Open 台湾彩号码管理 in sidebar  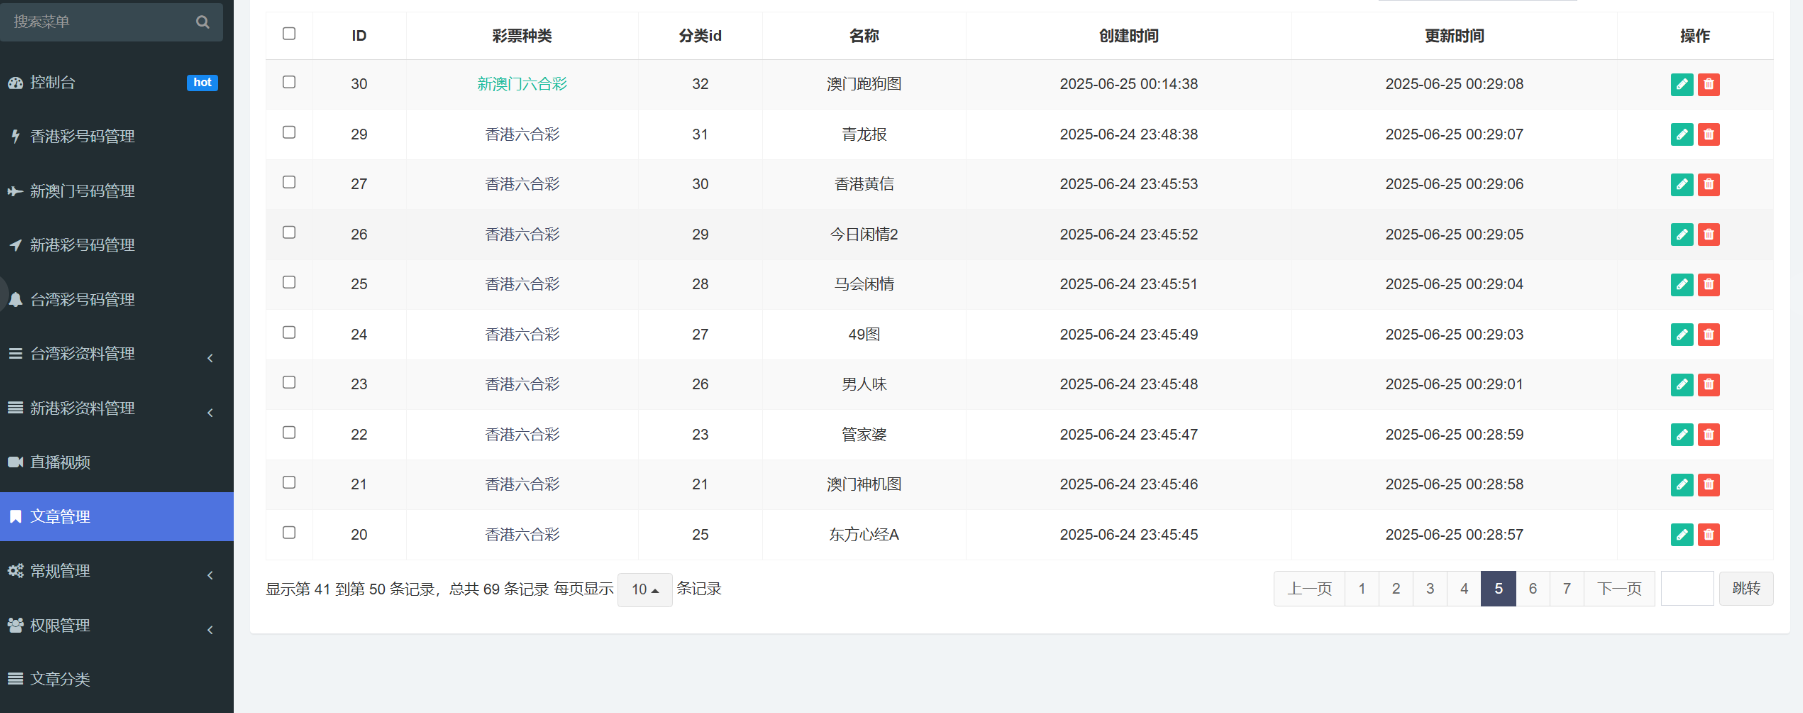117,299
